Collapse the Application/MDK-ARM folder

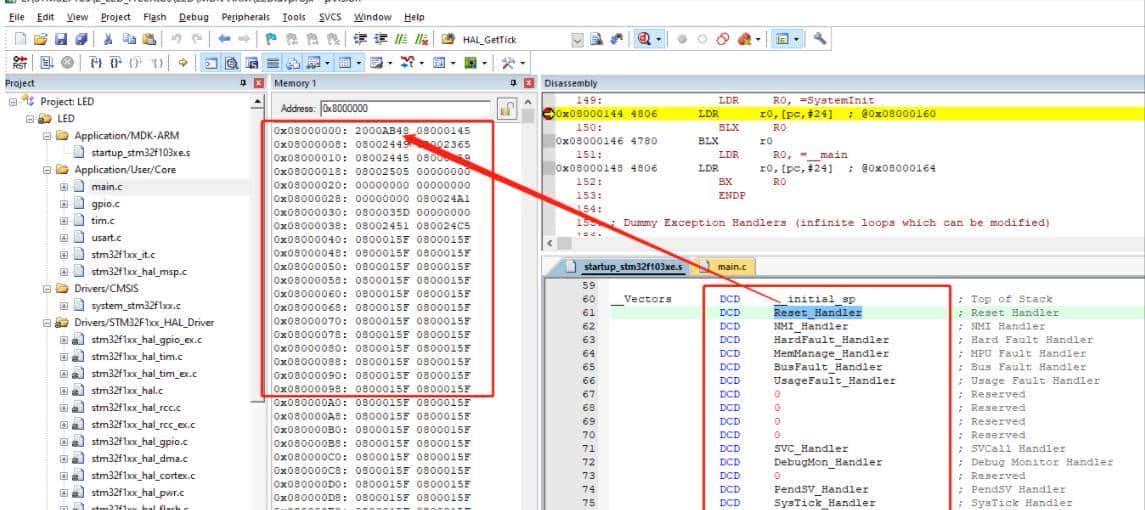(47, 136)
